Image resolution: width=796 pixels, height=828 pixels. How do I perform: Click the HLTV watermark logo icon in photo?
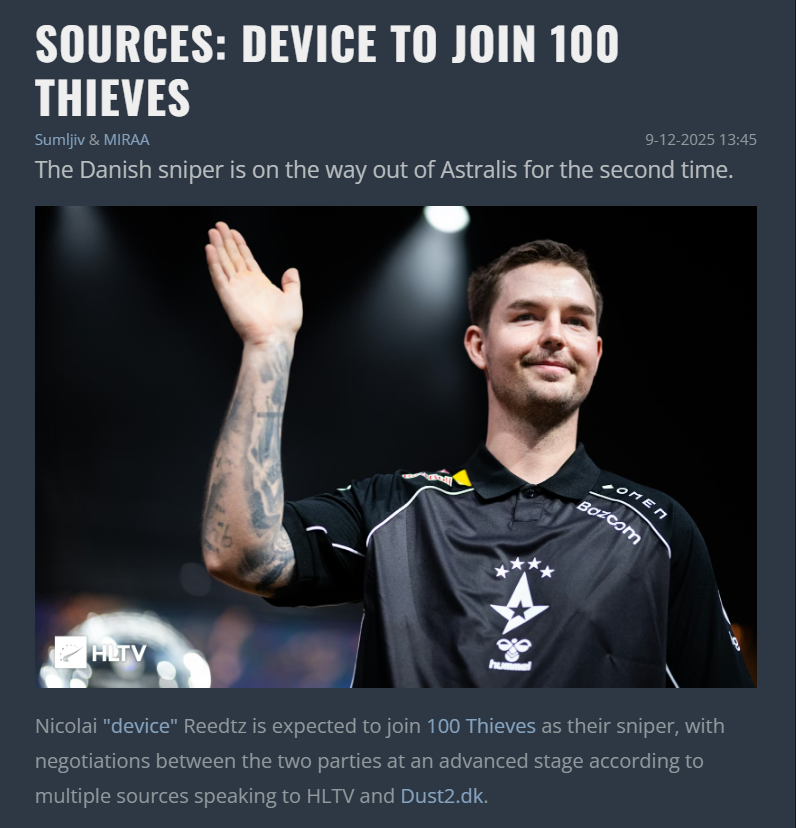tap(70, 652)
